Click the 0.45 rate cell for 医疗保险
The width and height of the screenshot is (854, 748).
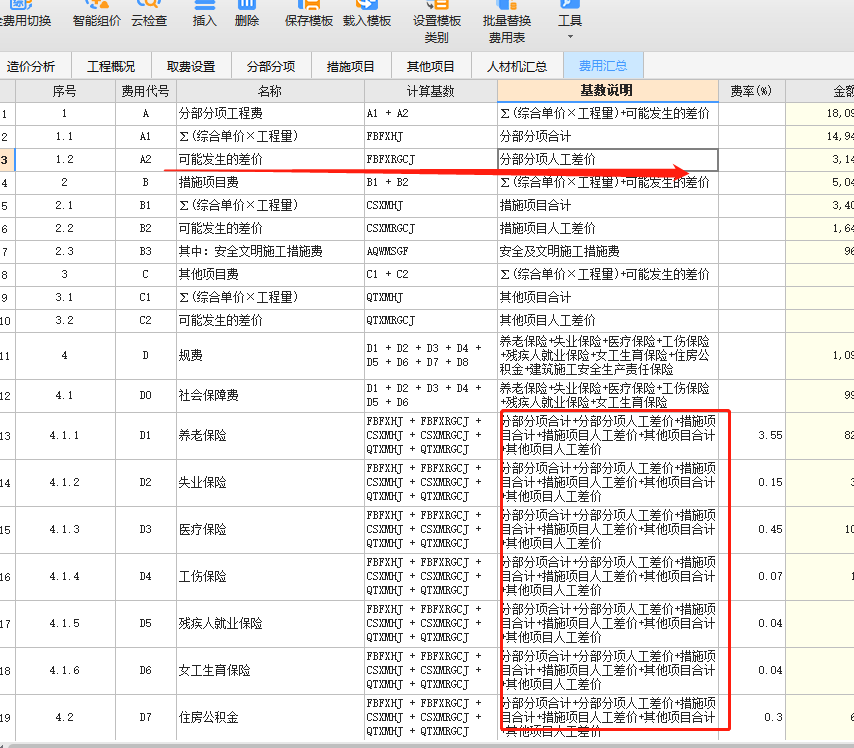click(x=752, y=530)
